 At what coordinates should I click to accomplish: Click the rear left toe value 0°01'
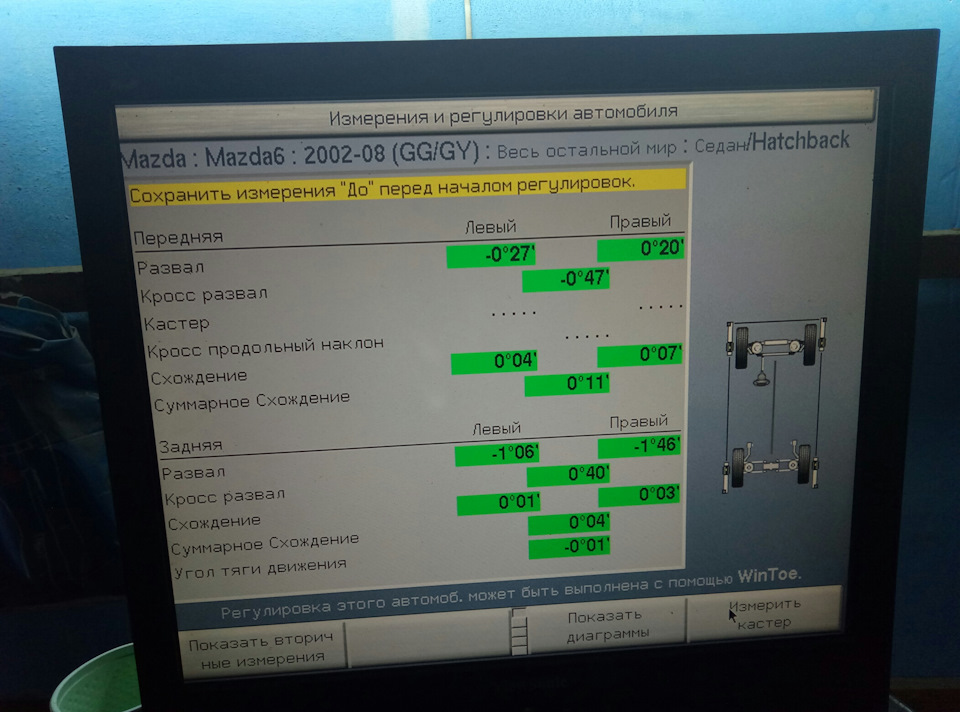click(499, 503)
